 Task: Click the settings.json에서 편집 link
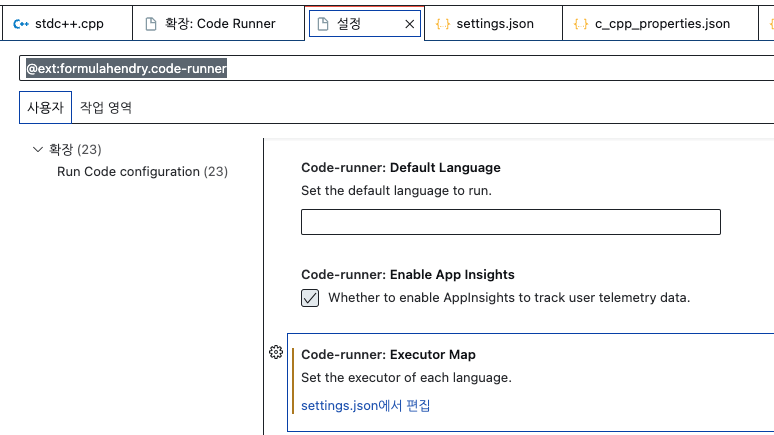point(366,405)
